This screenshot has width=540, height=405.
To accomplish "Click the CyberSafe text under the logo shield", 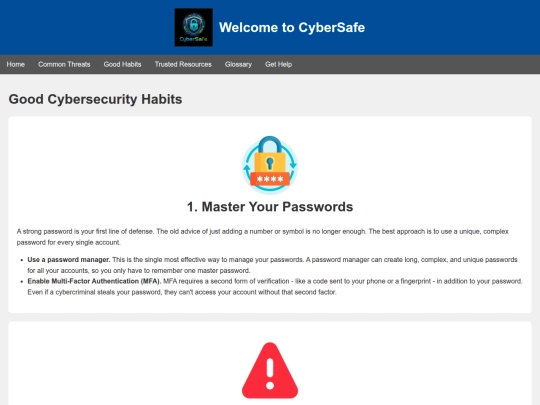I will [x=193, y=39].
